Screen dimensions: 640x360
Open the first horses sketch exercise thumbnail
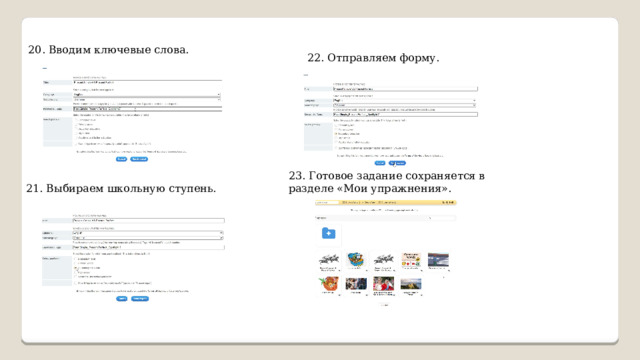point(329,260)
